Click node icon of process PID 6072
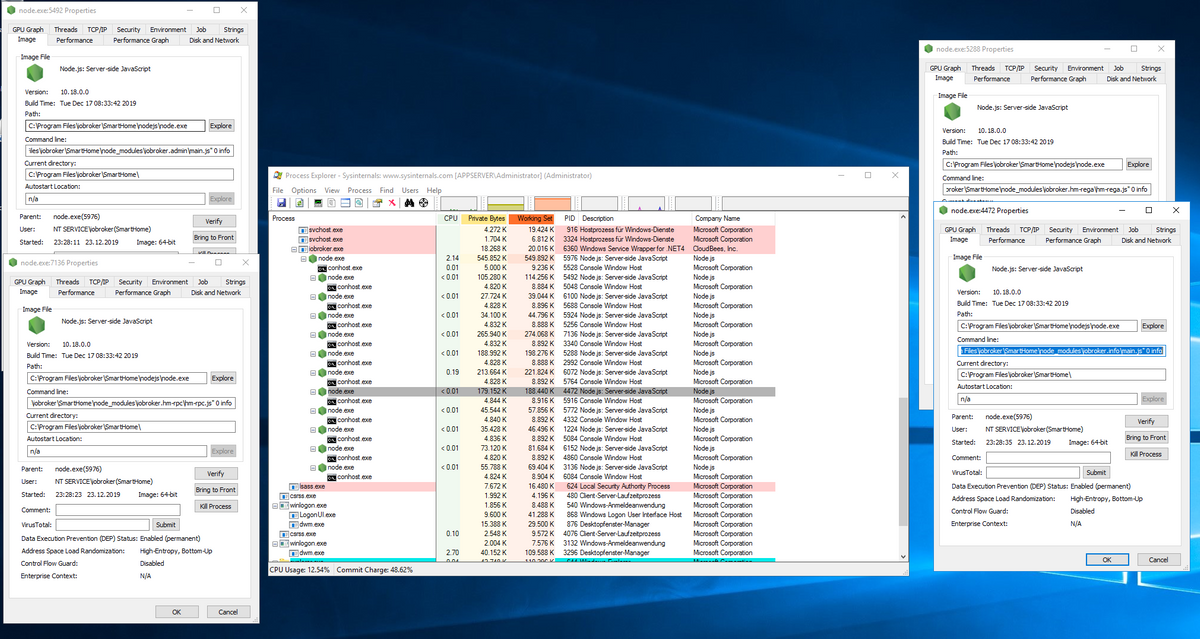The image size is (1200, 639). 321,372
